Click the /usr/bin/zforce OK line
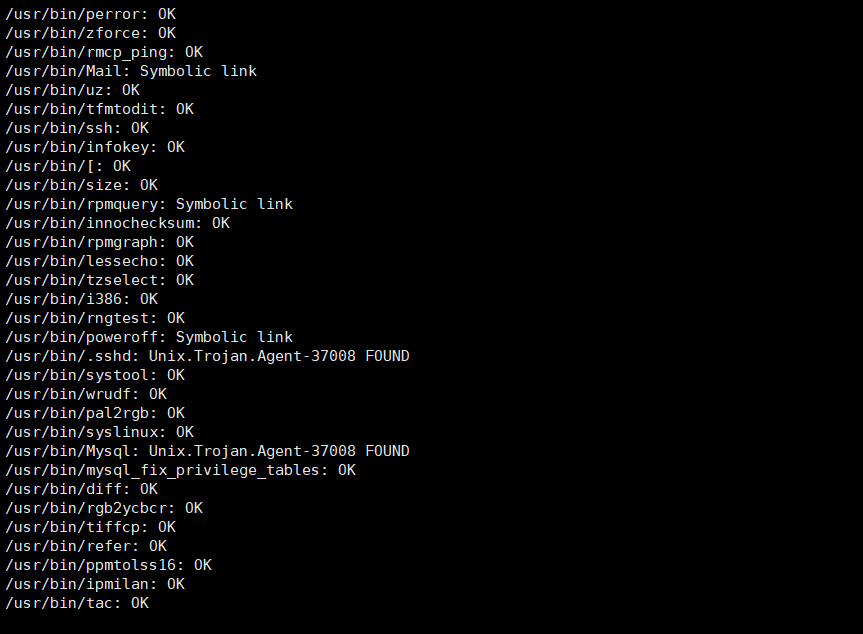Screen dimensions: 863x634 [91, 34]
